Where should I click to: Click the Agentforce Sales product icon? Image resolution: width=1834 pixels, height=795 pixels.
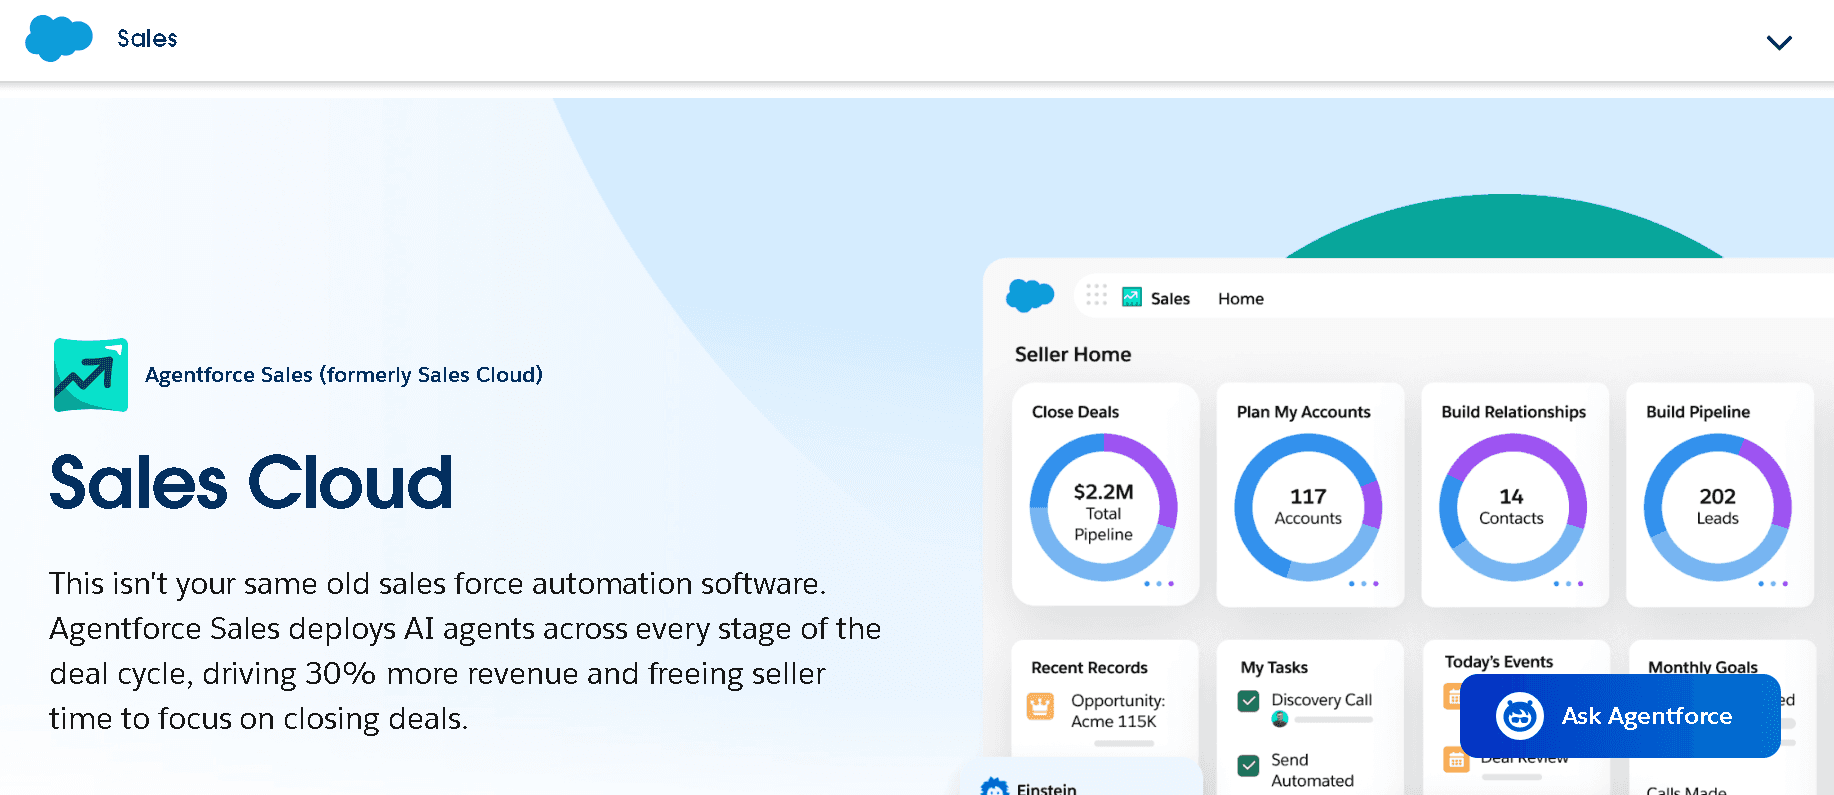91,375
